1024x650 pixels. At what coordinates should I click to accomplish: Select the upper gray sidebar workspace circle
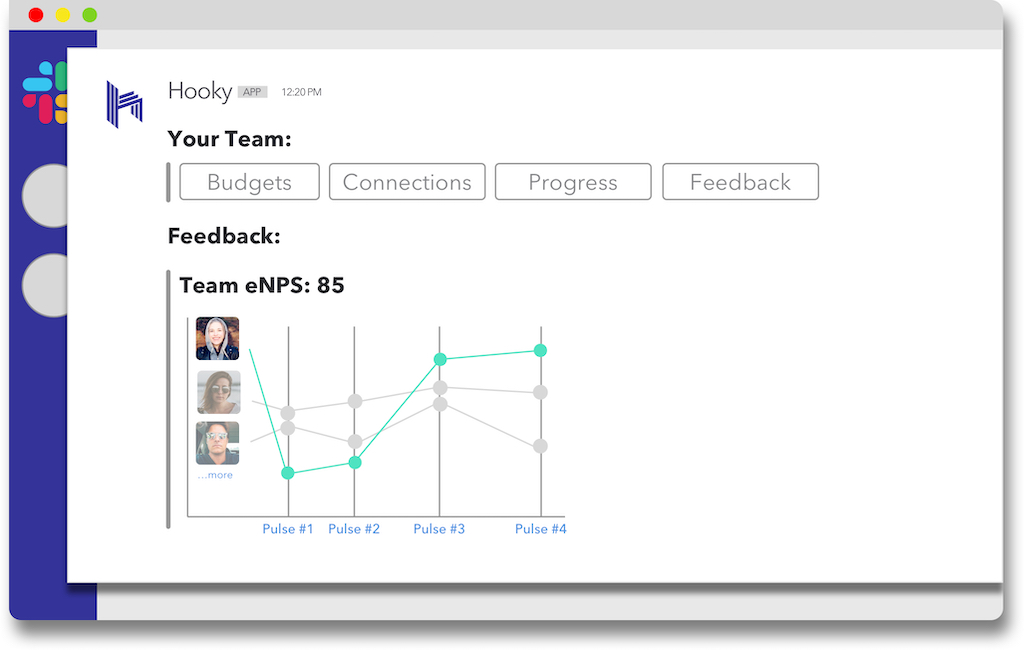click(x=46, y=195)
